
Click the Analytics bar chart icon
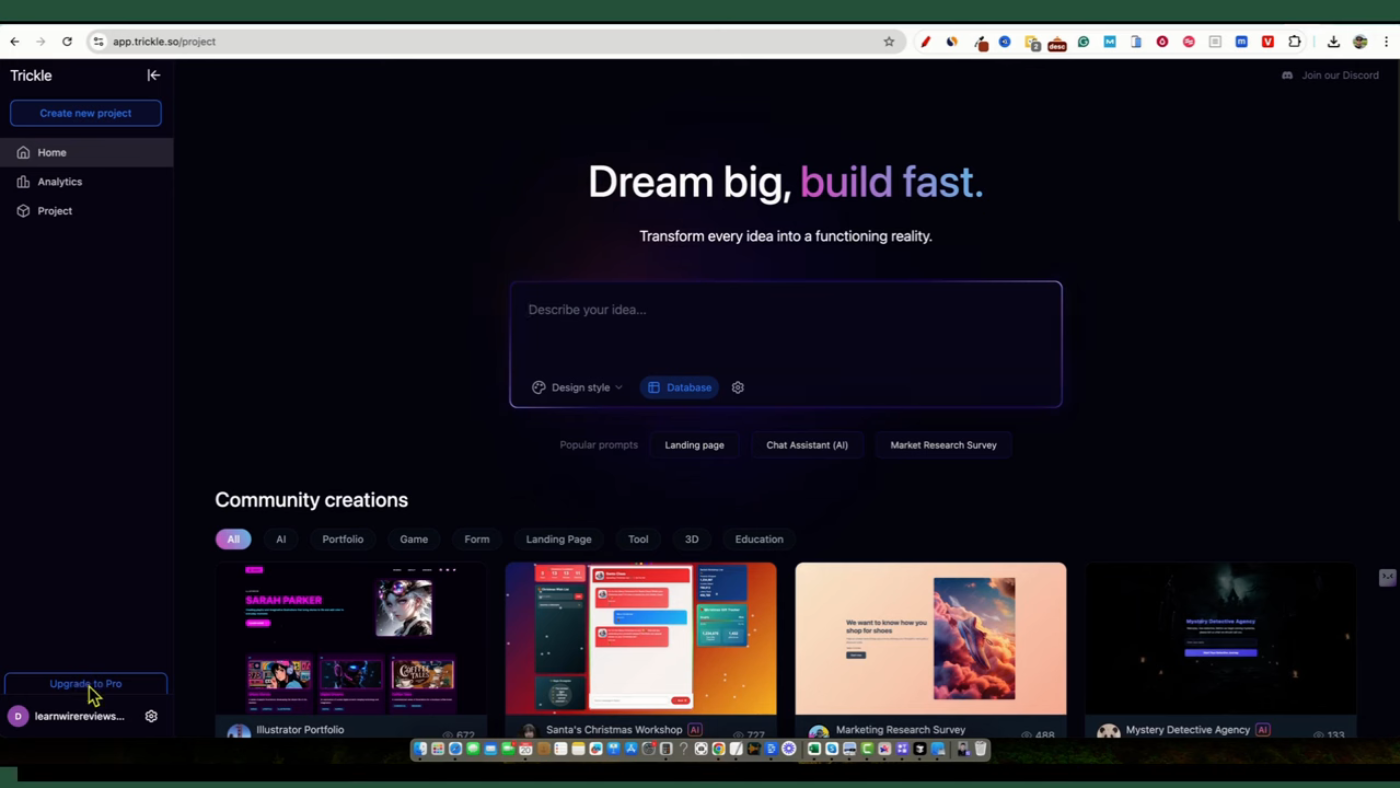(23, 182)
